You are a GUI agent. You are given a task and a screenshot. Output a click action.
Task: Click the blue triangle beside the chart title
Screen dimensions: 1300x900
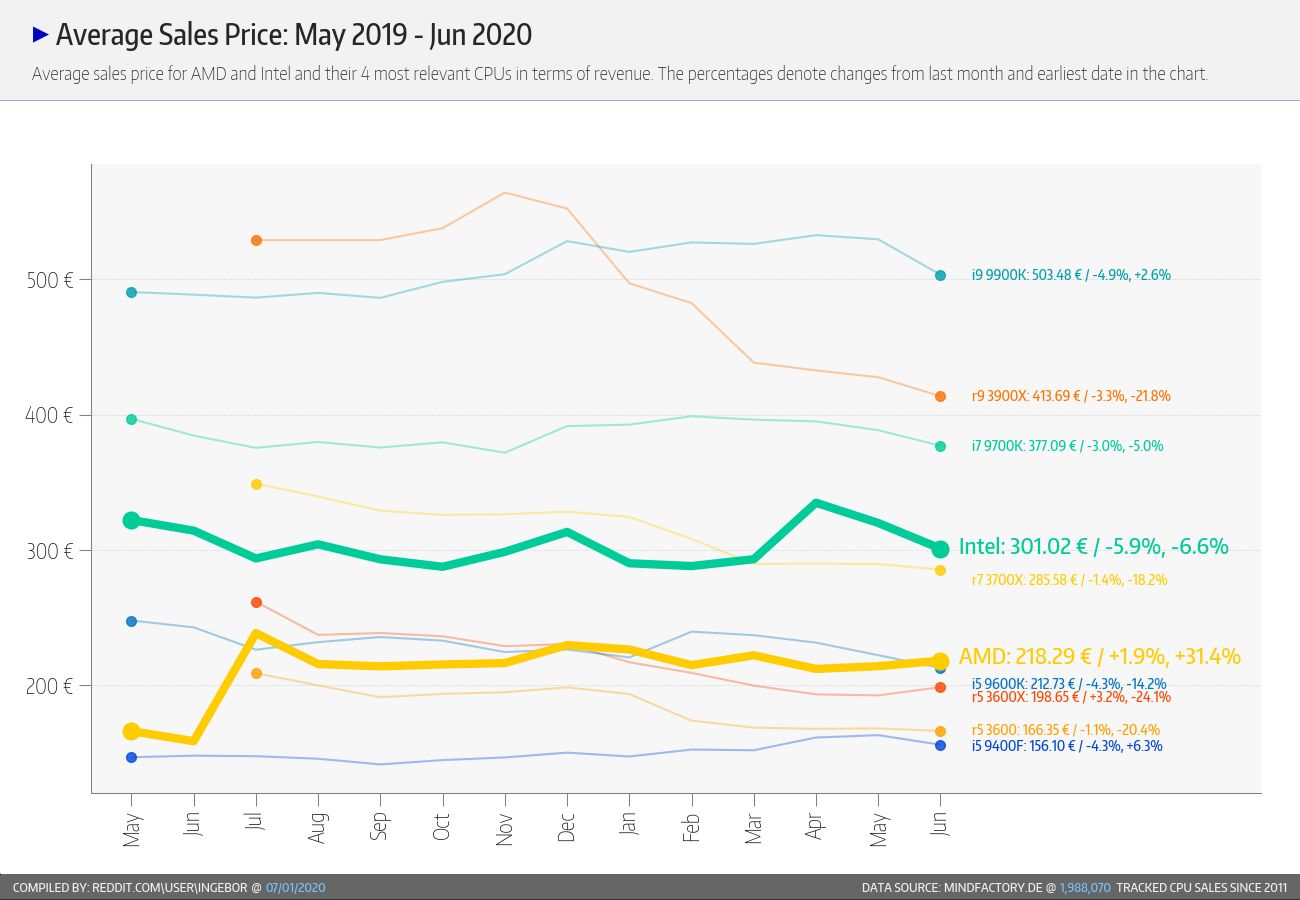click(41, 35)
